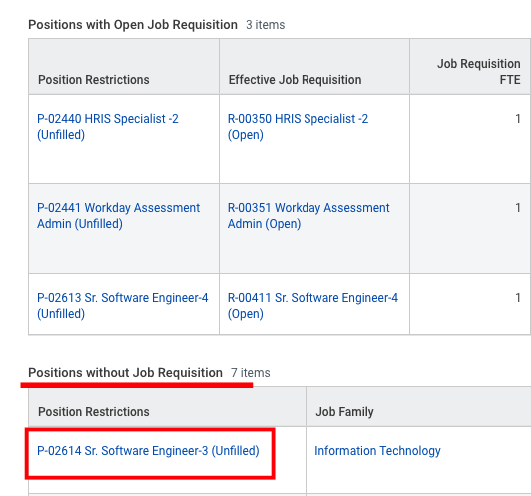Open the P-02440 HRIS Specialist -2 (Unfilled) position
The width and height of the screenshot is (531, 496).
pyautogui.click(x=108, y=127)
